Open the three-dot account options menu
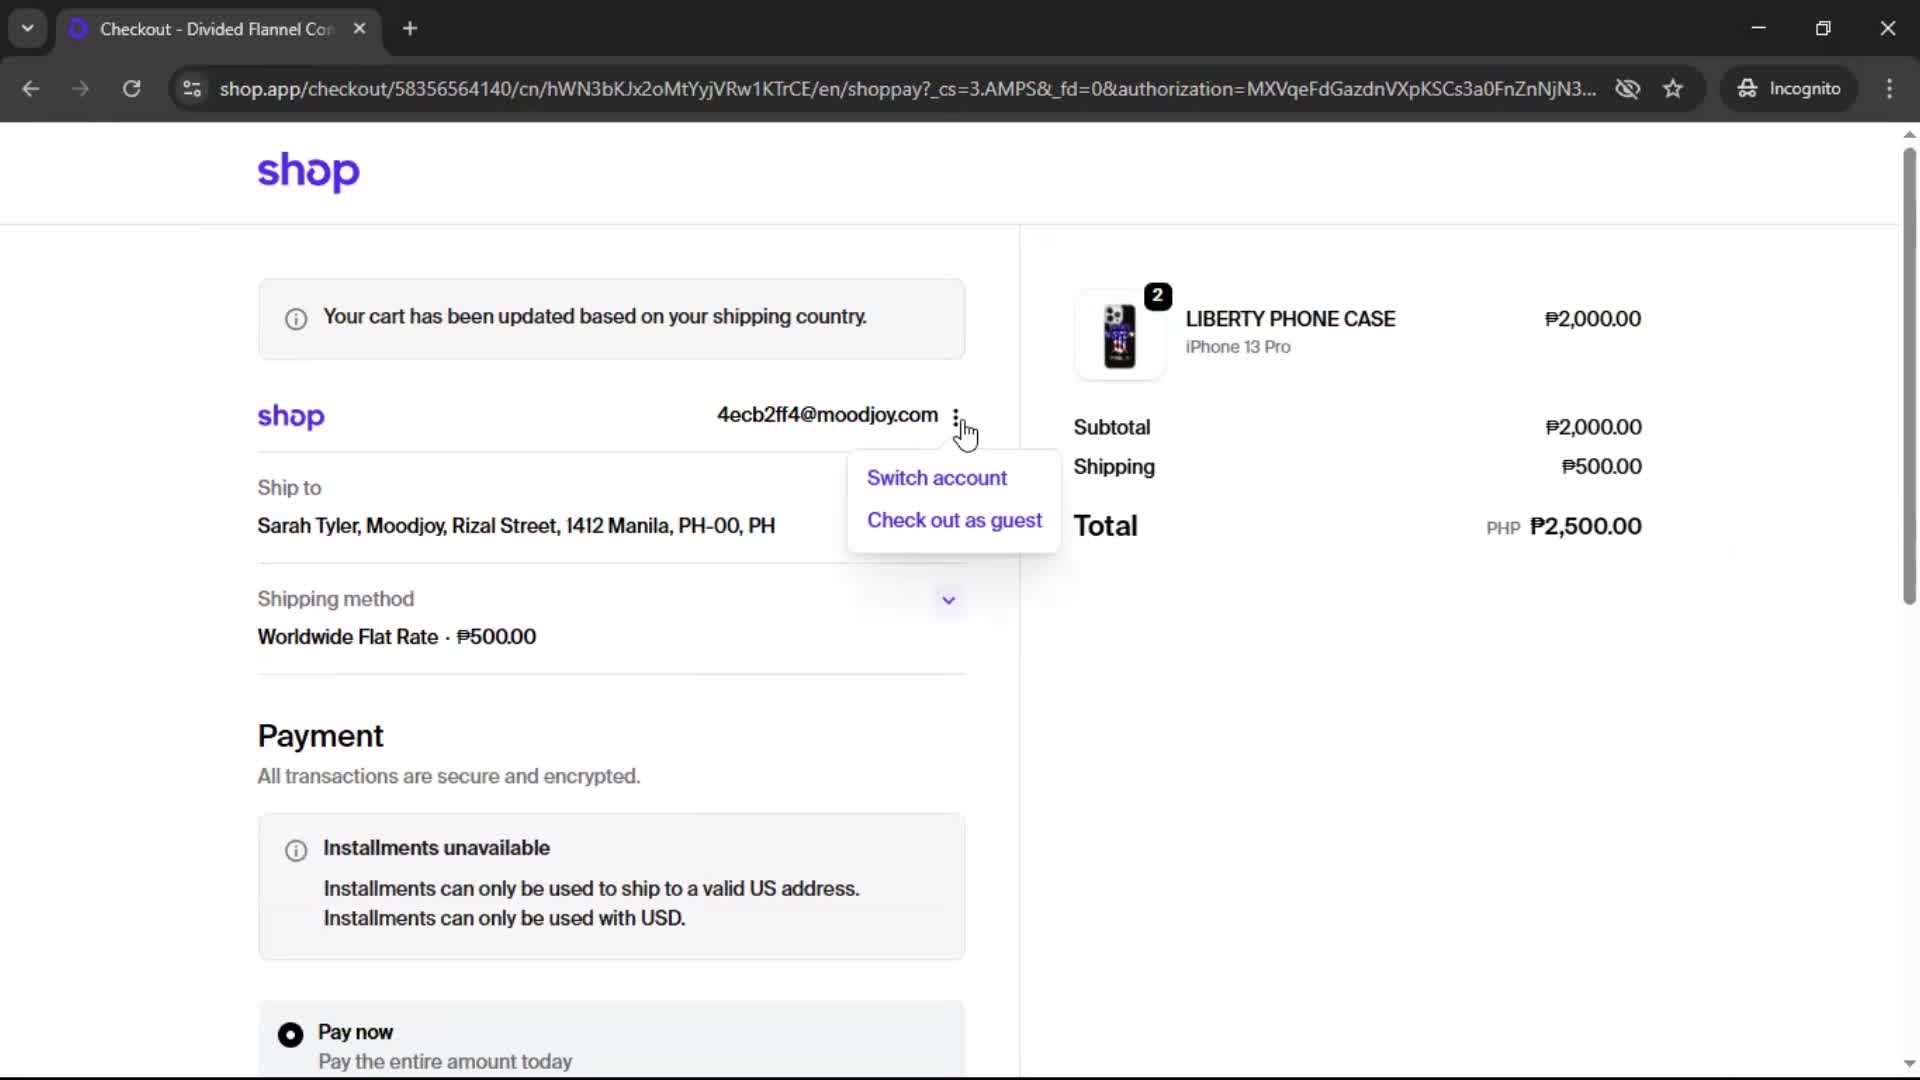1920x1080 pixels. (956, 416)
